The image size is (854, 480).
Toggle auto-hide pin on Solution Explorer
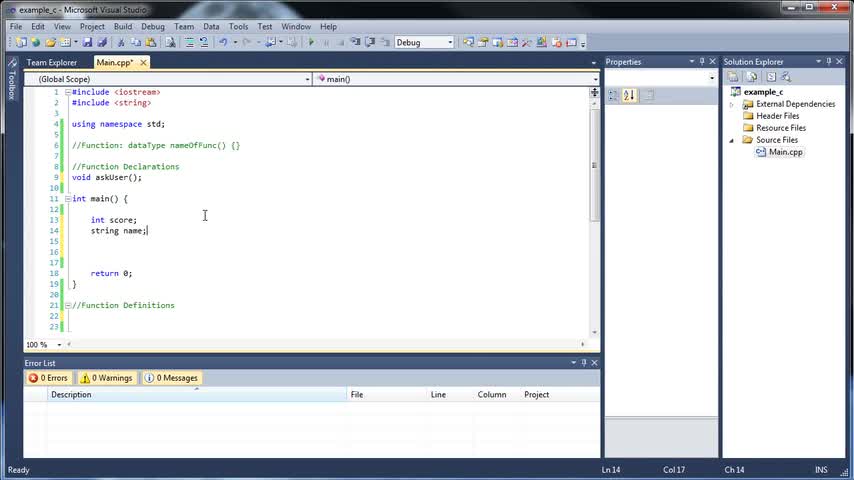tap(829, 62)
